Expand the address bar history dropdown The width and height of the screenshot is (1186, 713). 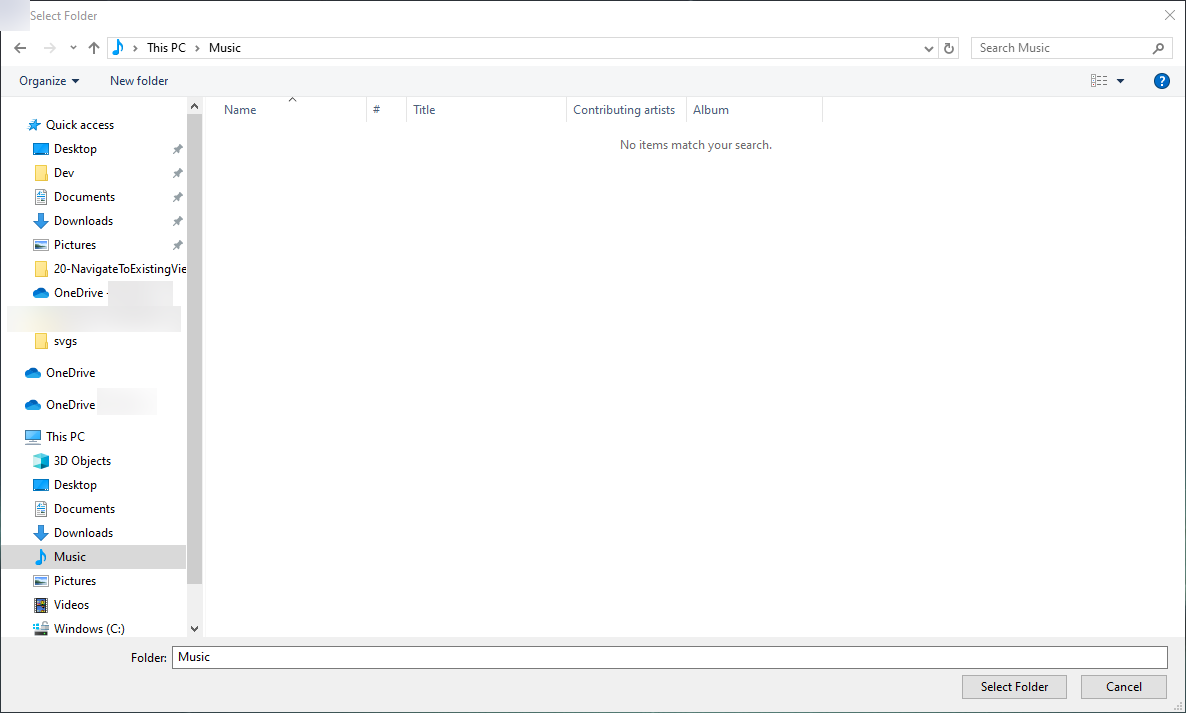[x=928, y=47]
